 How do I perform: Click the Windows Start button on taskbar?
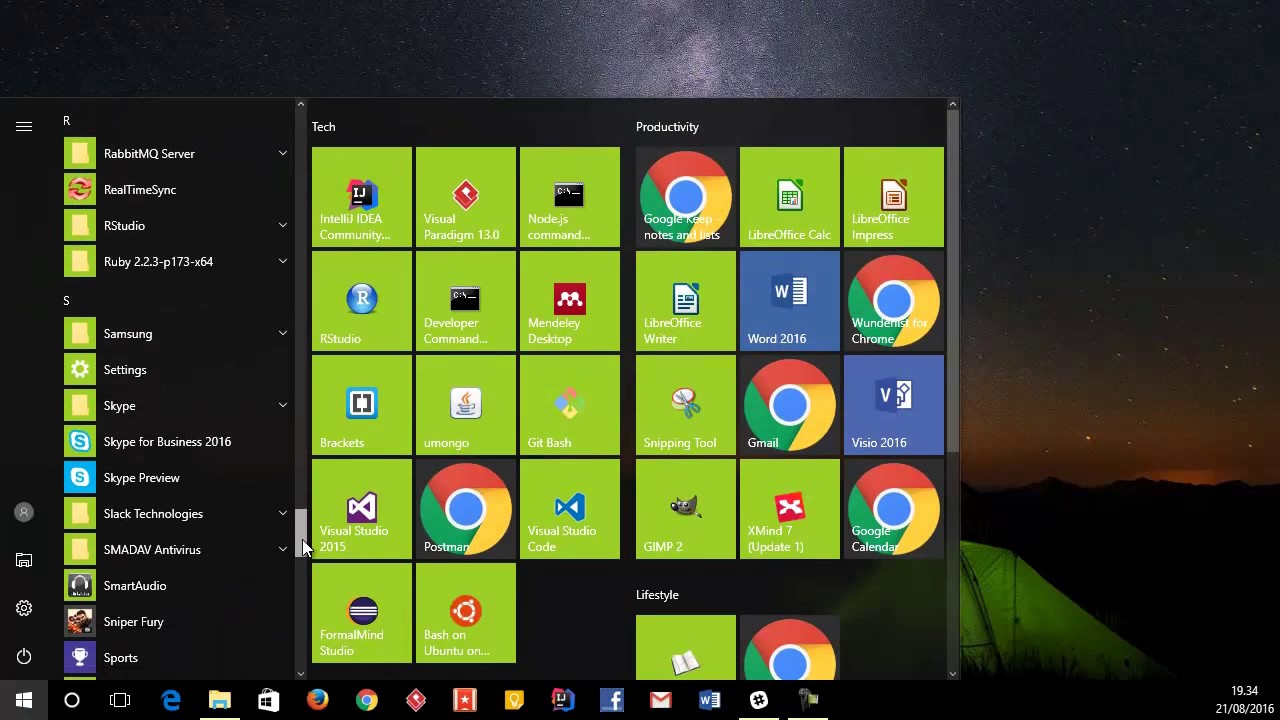pyautogui.click(x=24, y=700)
